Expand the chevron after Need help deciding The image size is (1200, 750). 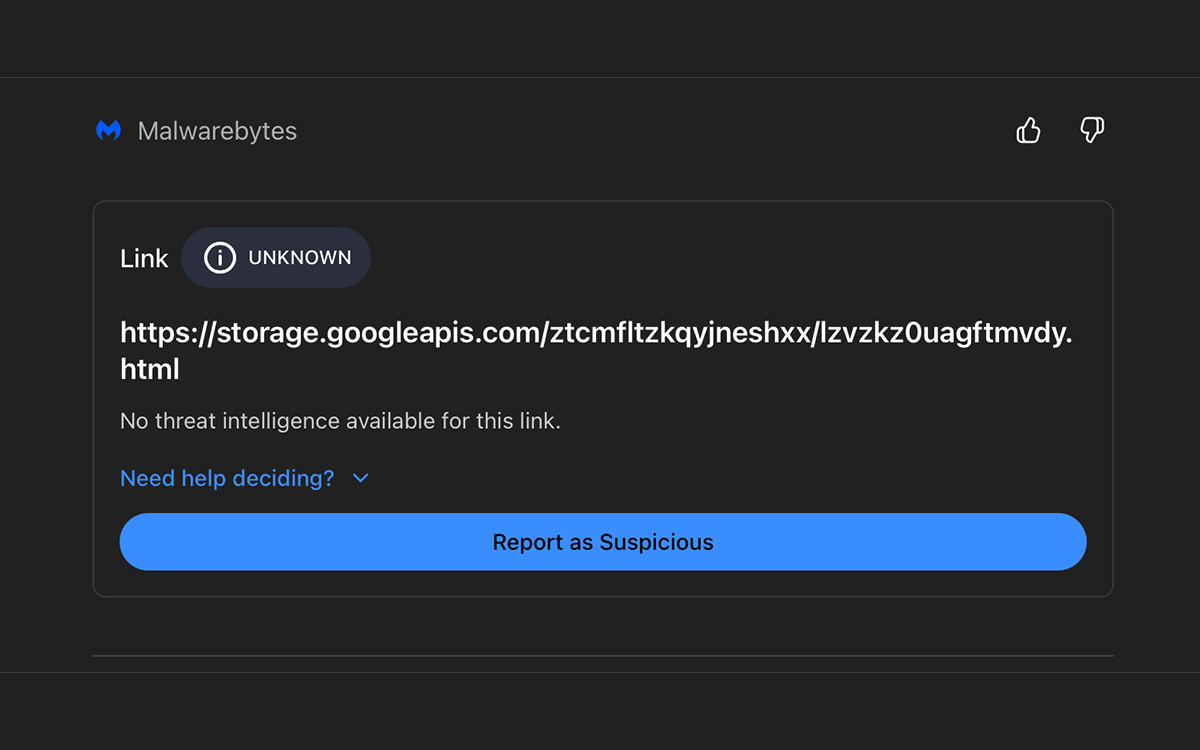click(361, 479)
